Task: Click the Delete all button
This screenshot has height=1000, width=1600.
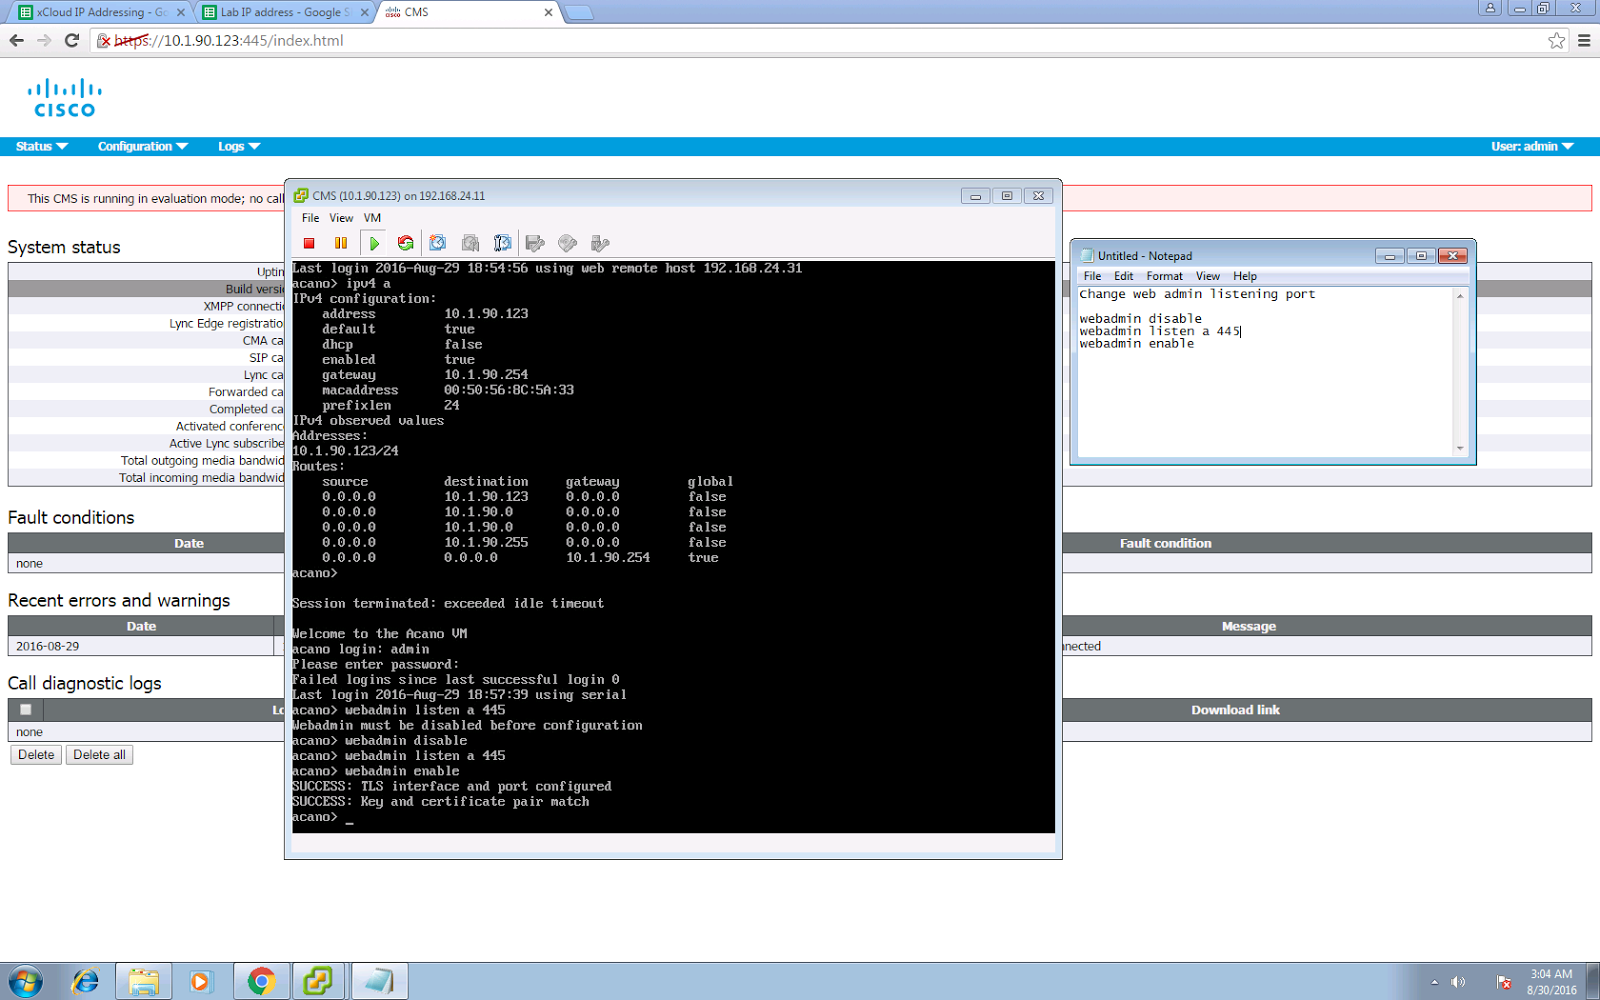Action: pyautogui.click(x=99, y=754)
